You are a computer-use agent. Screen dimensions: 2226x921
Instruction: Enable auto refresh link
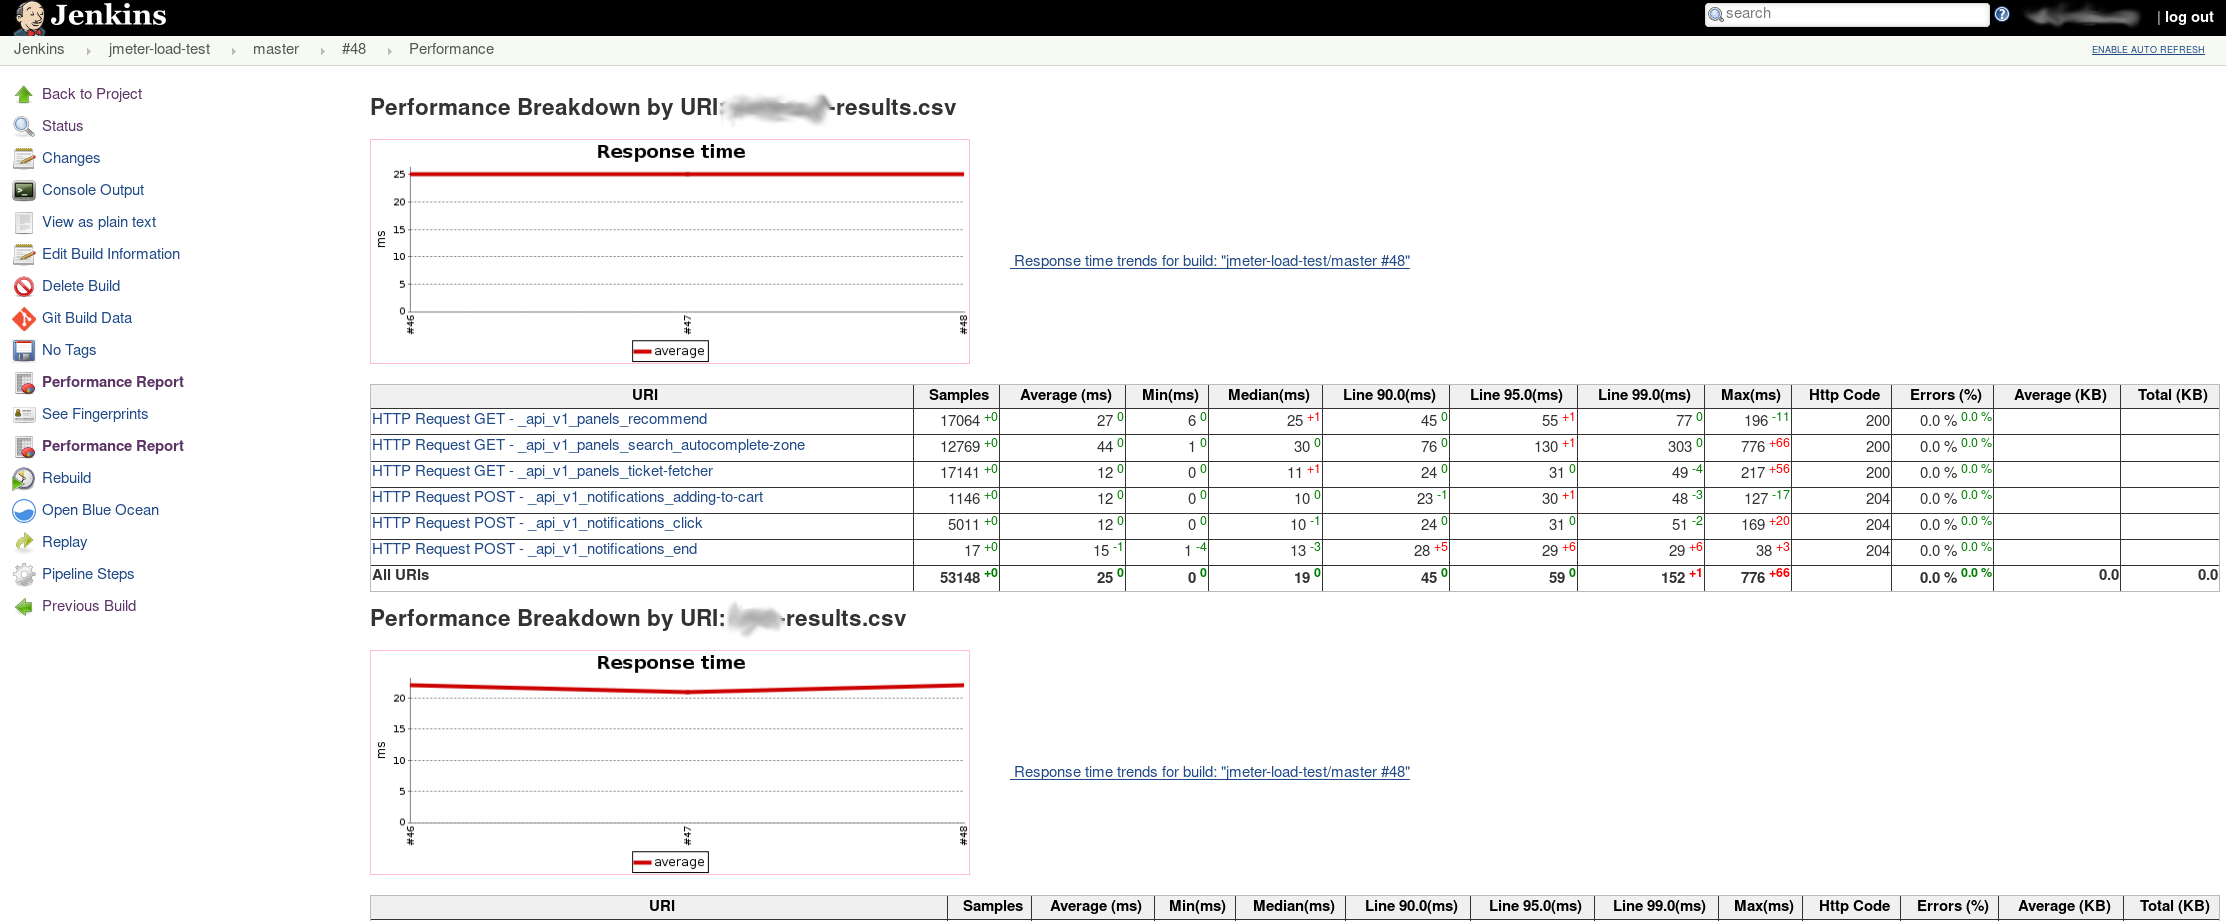coord(2147,50)
